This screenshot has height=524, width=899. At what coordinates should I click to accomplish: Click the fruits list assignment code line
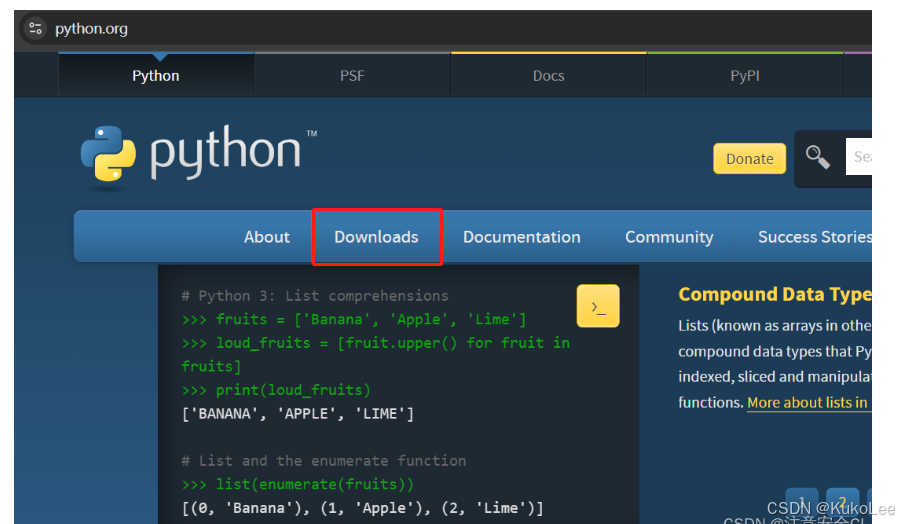[354, 319]
